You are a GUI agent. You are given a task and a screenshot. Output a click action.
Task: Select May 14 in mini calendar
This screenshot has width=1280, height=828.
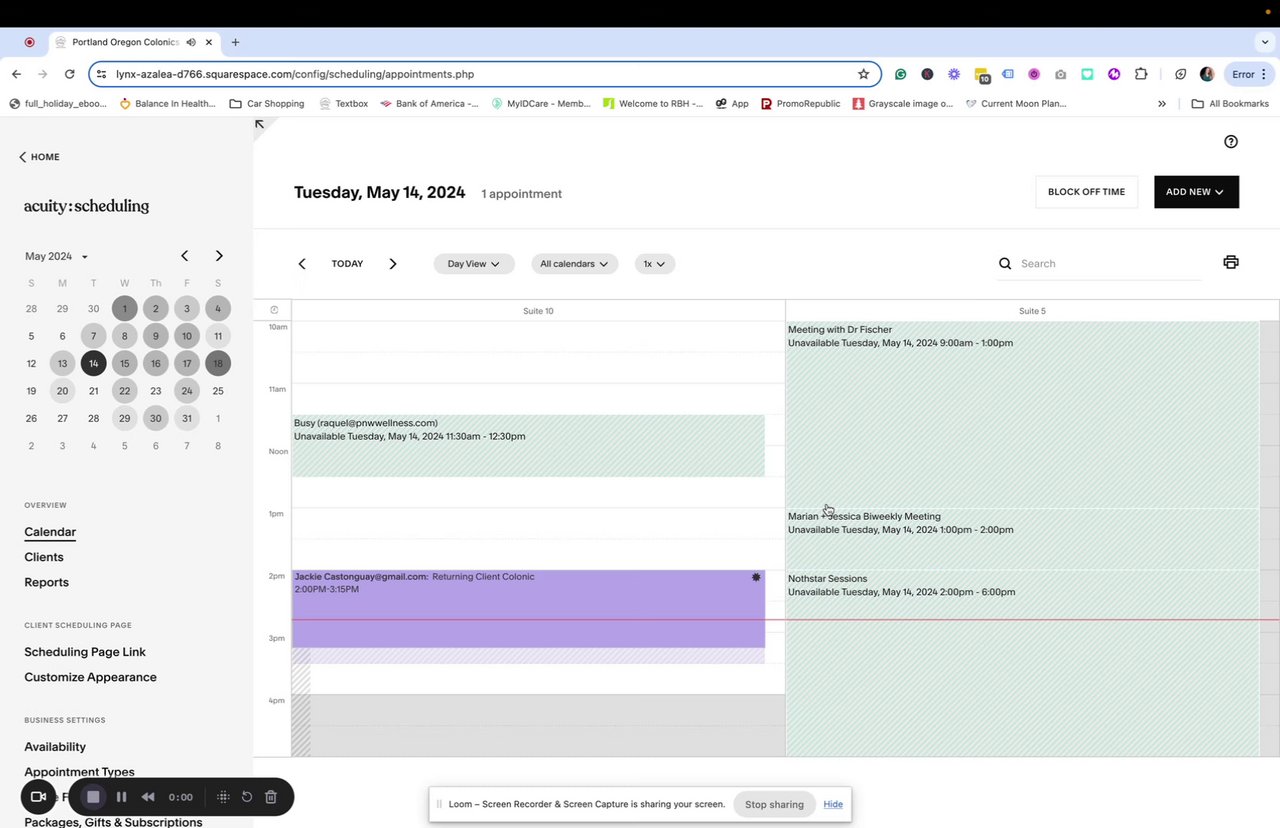(93, 363)
